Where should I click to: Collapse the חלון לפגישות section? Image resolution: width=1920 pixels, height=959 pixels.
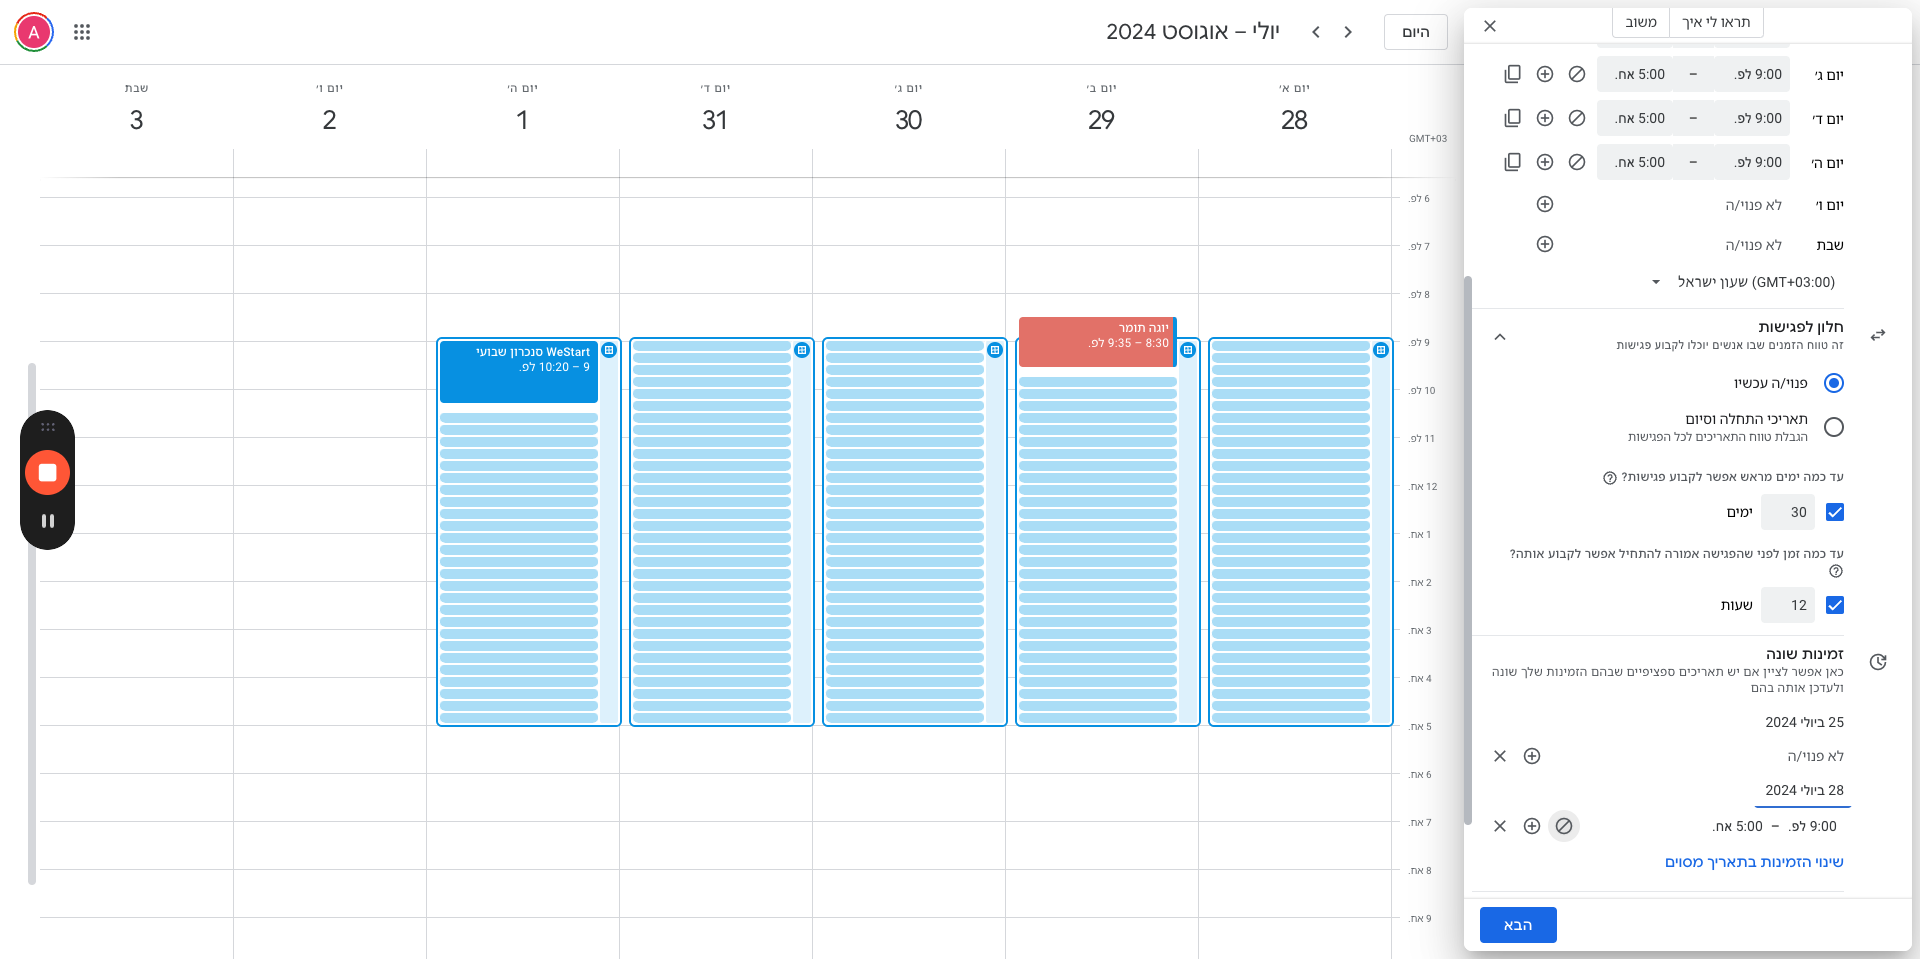[1500, 337]
